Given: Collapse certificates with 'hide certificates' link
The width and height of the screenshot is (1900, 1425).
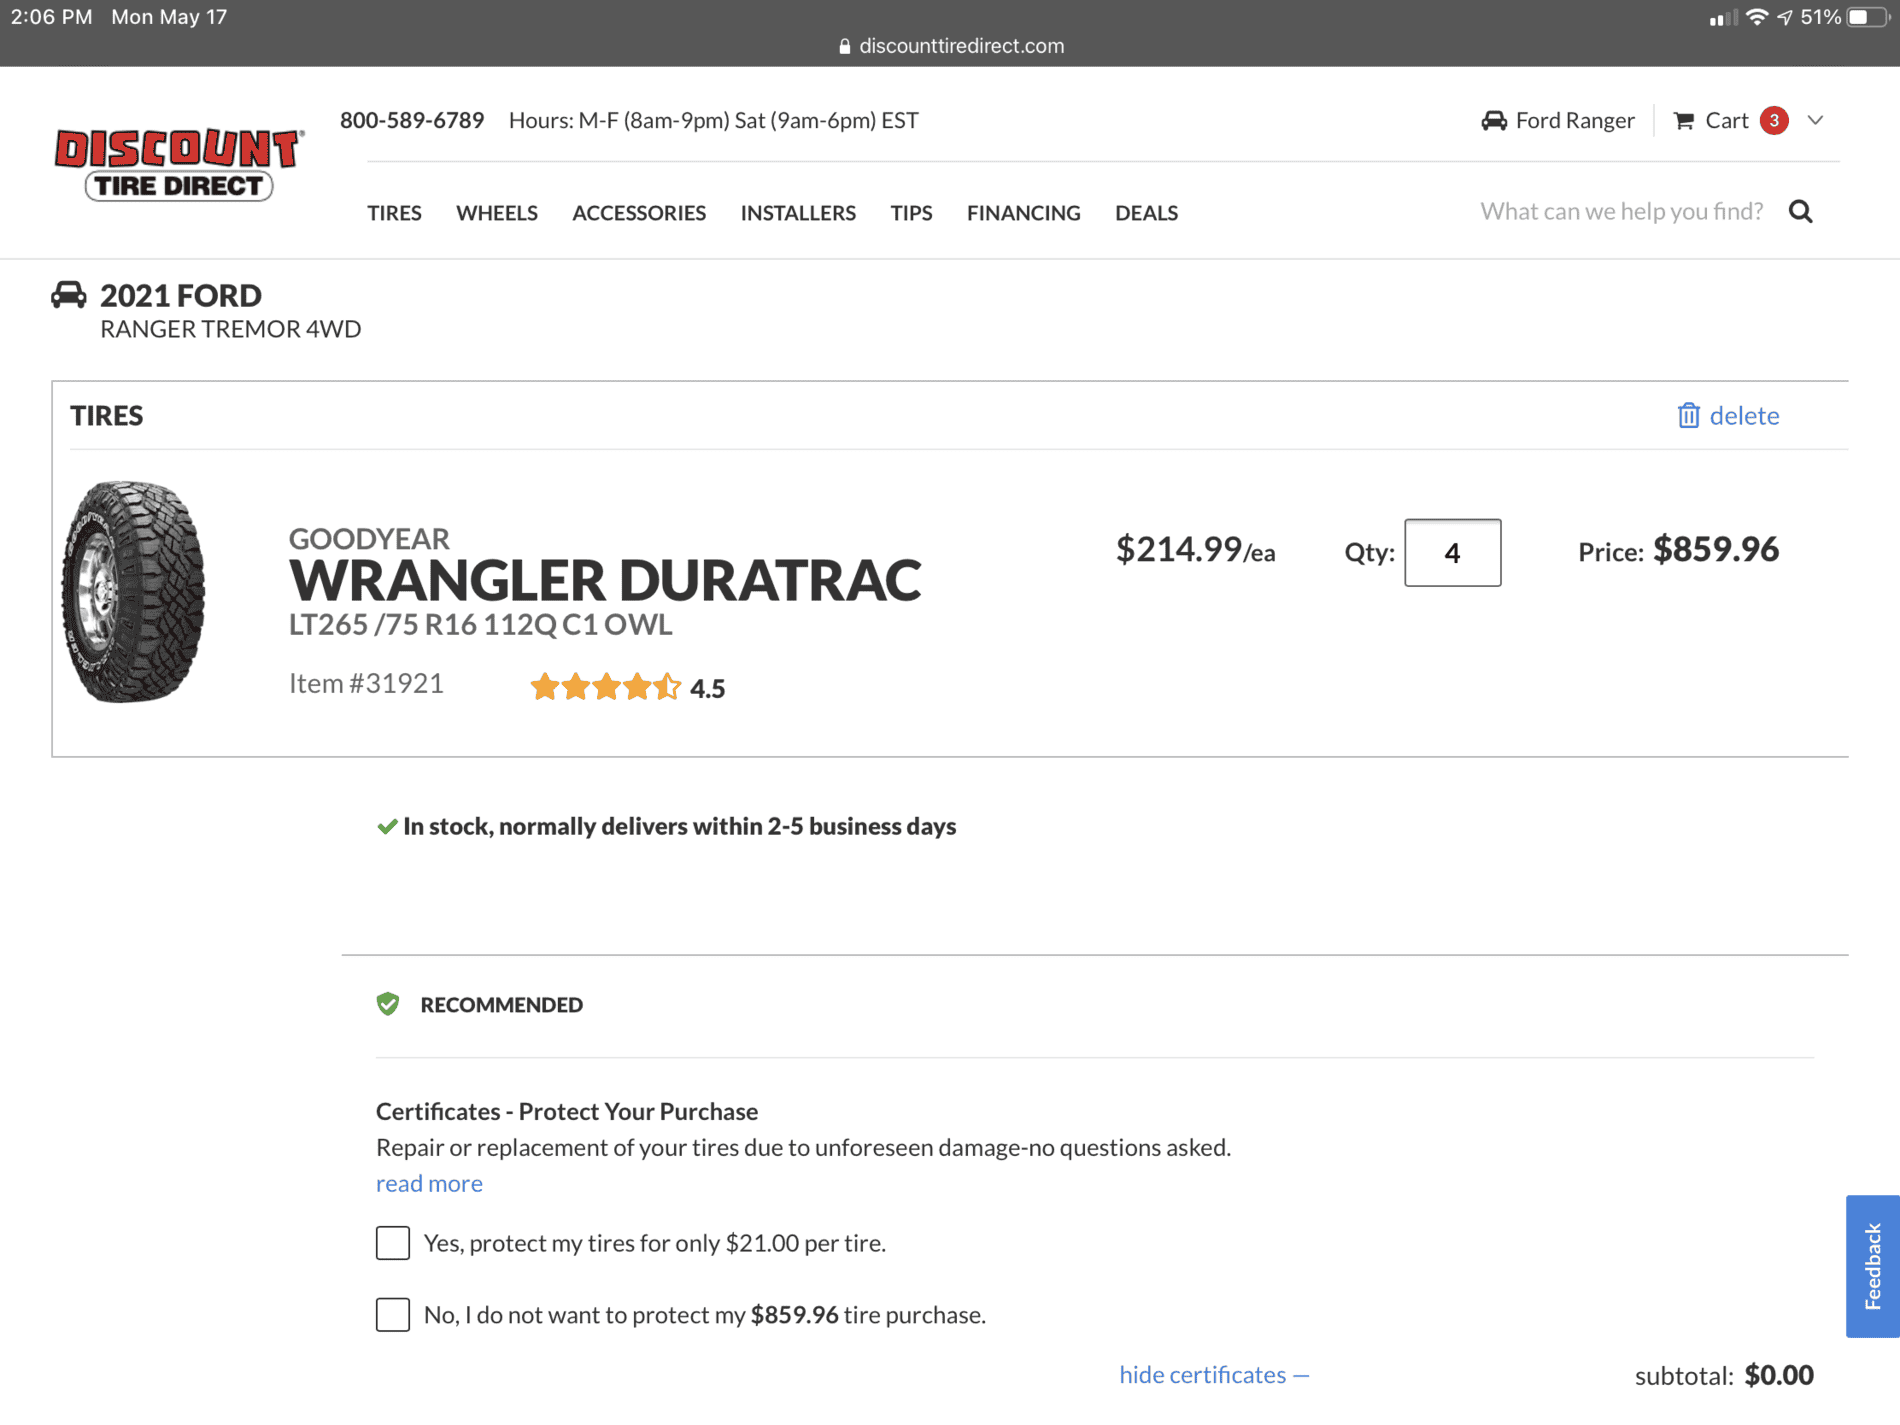Looking at the screenshot, I should [x=1214, y=1375].
